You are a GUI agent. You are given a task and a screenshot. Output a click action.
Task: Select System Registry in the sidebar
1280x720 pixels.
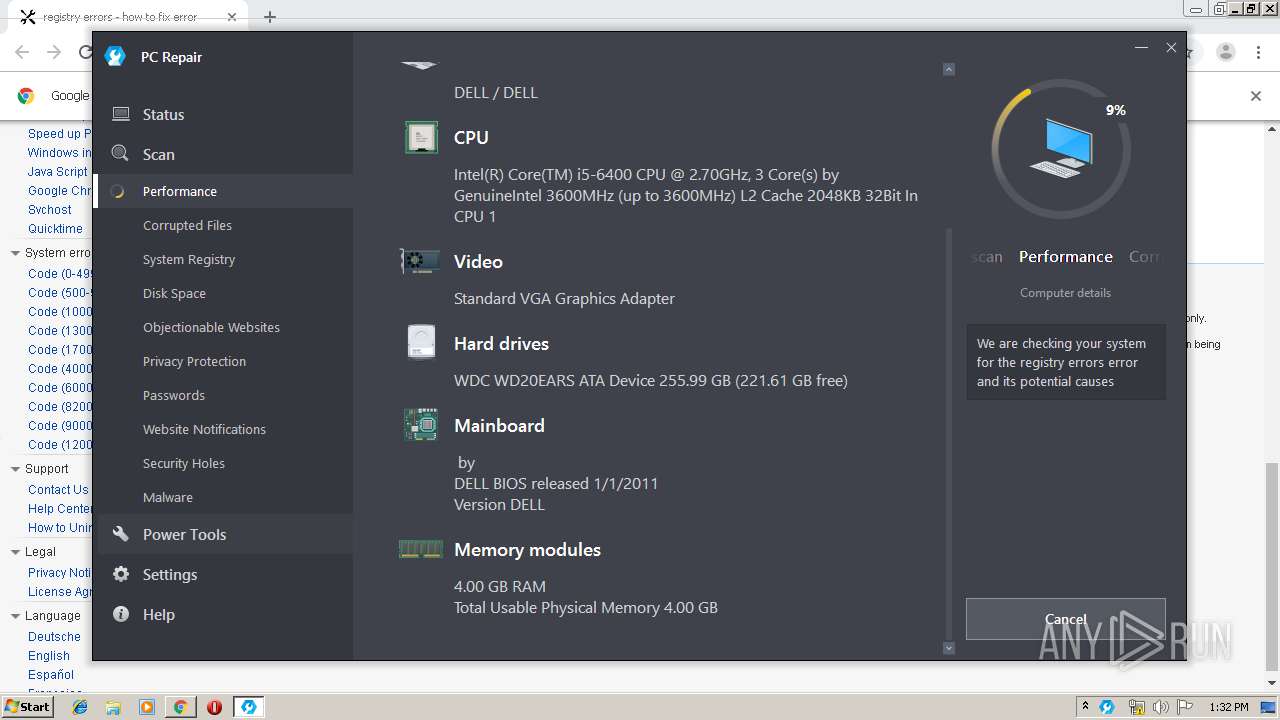tap(189, 259)
